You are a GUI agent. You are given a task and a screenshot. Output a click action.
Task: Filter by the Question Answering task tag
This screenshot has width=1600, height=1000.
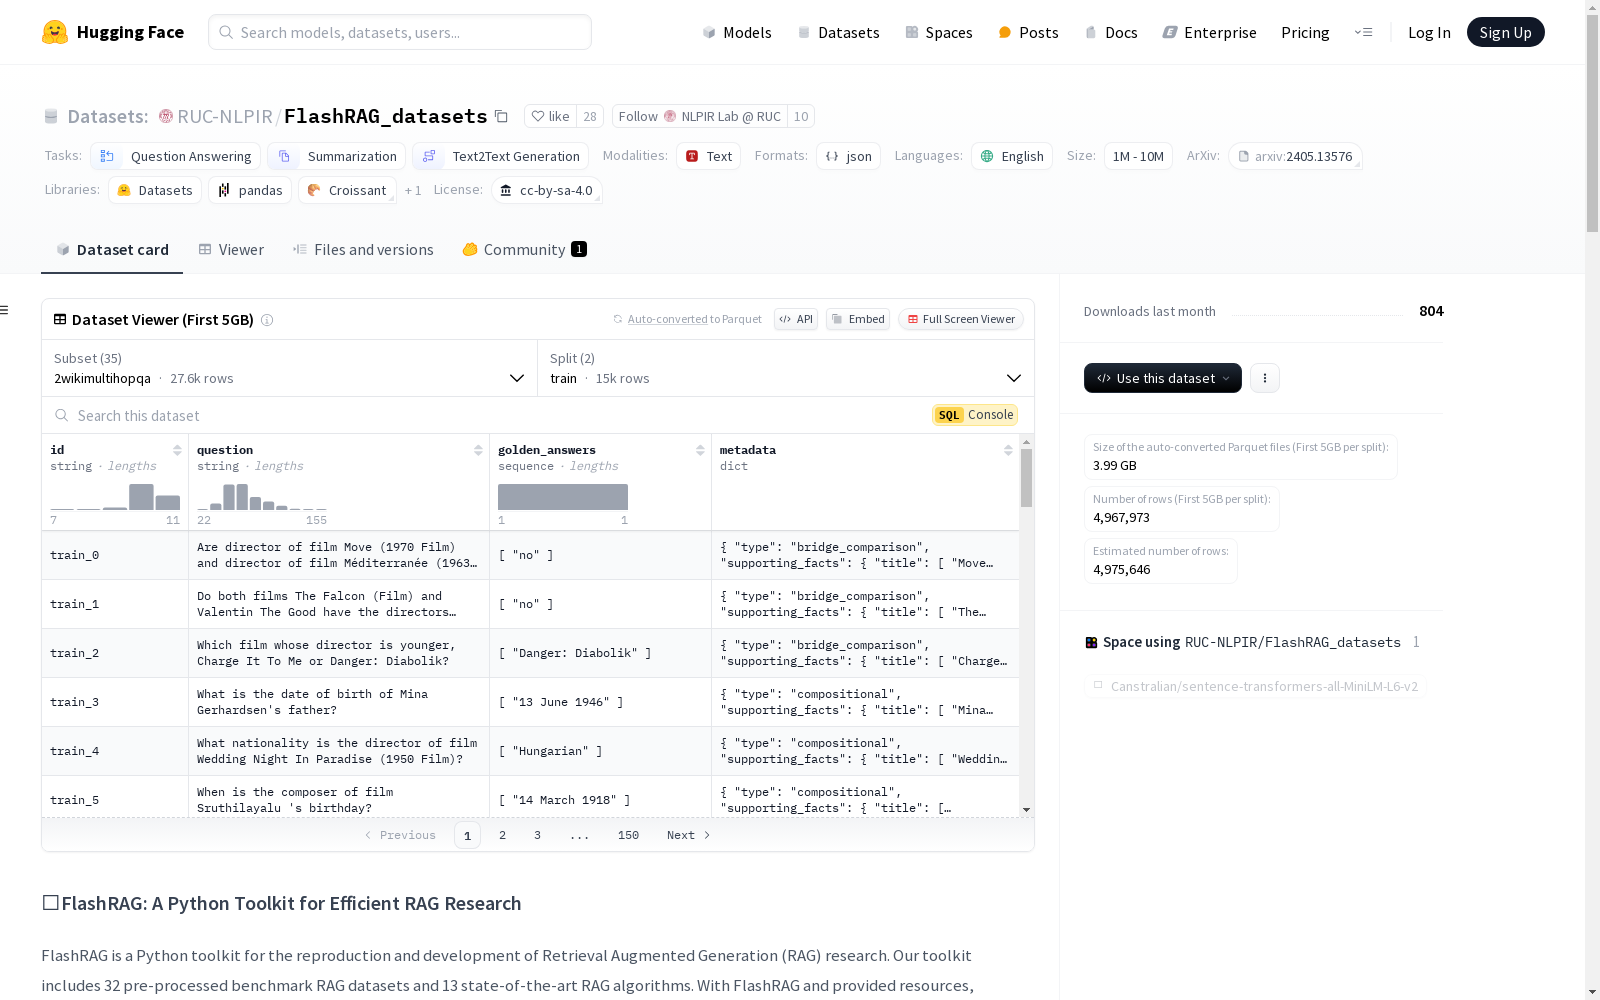coord(176,156)
